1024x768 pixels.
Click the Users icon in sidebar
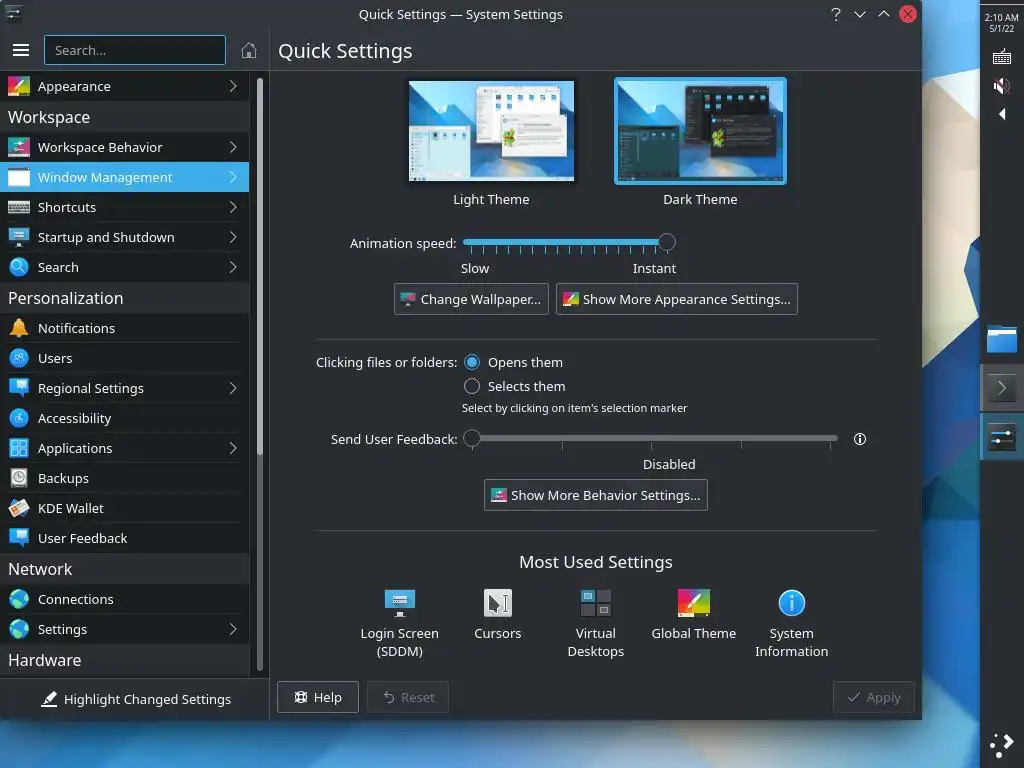click(18, 358)
